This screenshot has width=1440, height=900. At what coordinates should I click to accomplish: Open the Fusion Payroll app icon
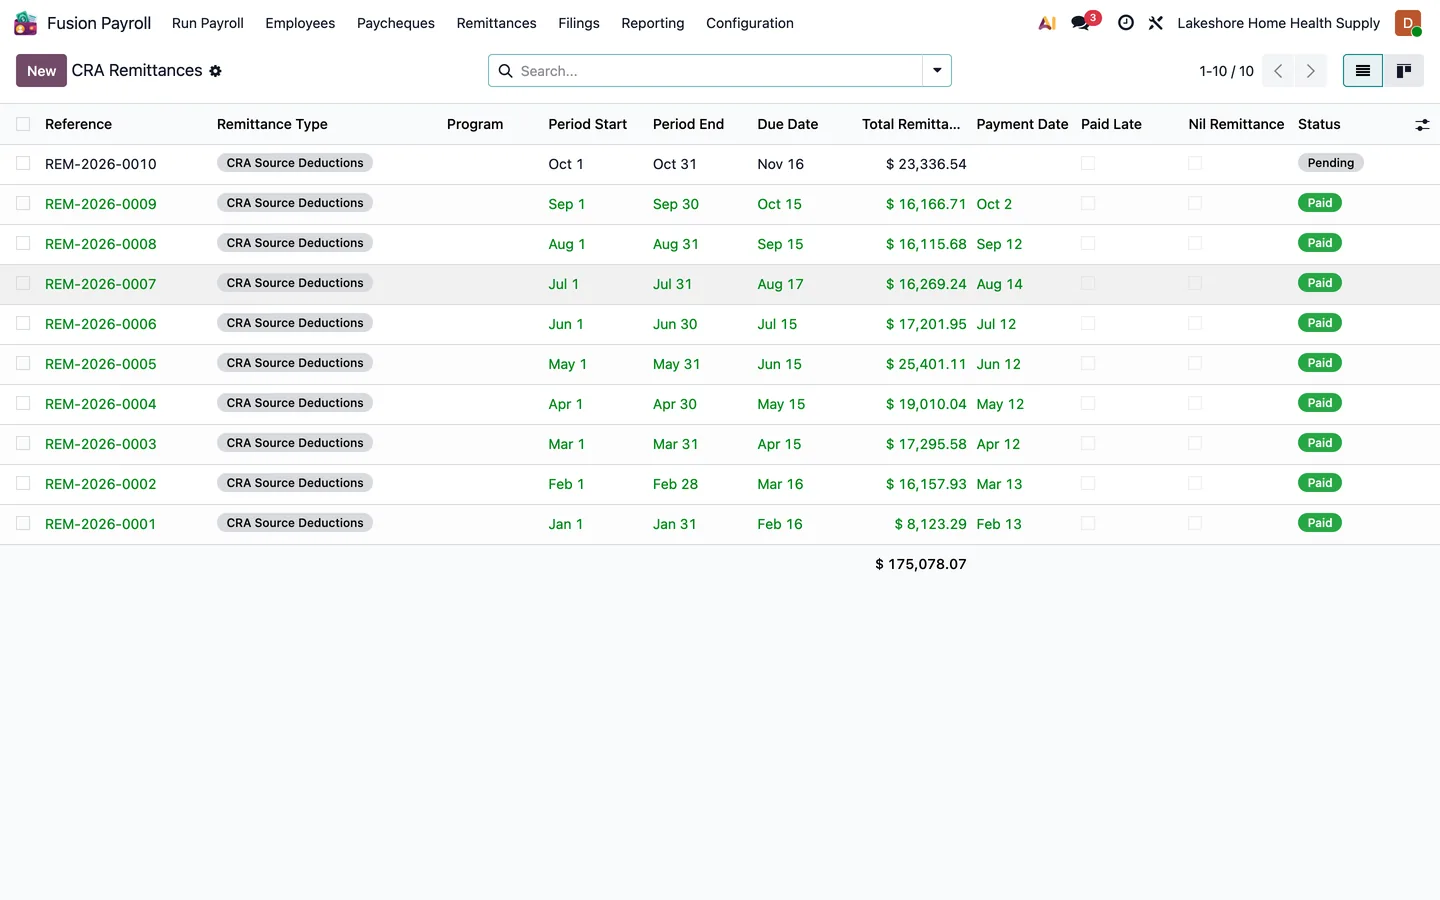[x=25, y=23]
